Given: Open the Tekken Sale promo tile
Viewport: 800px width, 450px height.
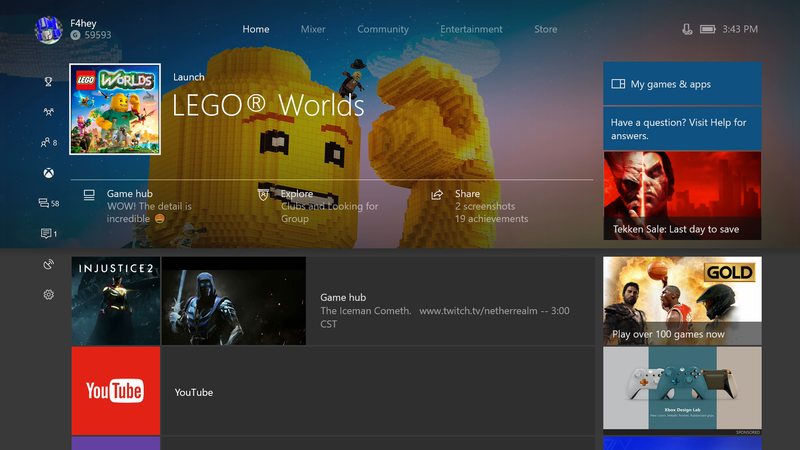Looking at the screenshot, I should 682,196.
